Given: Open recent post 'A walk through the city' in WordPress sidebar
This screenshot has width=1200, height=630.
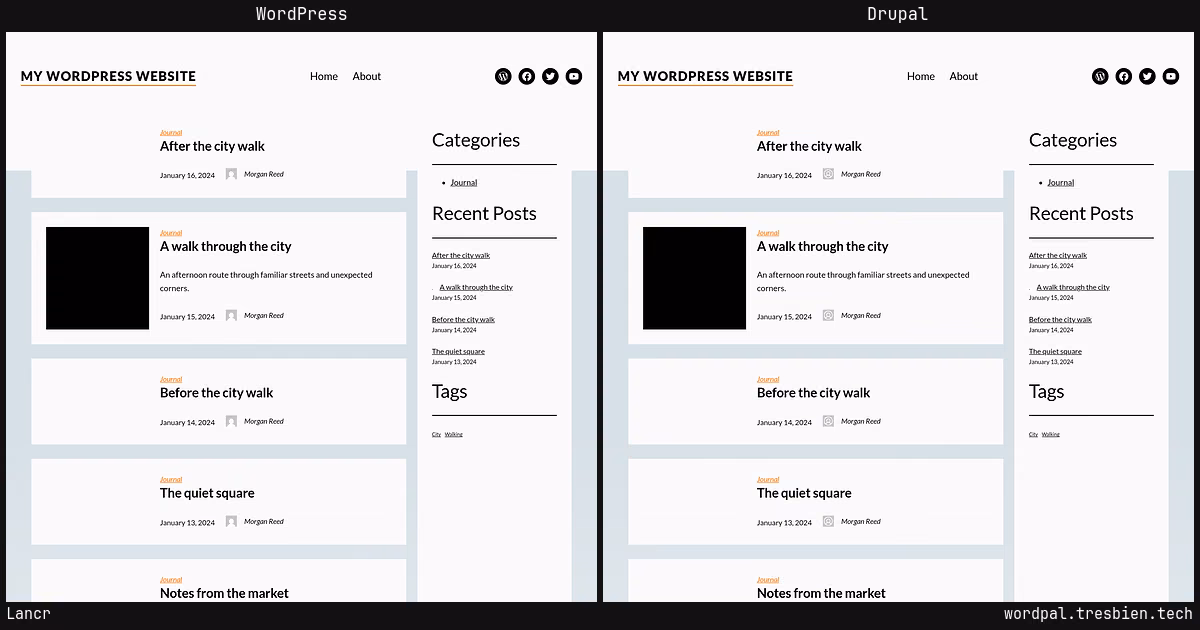Looking at the screenshot, I should pyautogui.click(x=476, y=287).
